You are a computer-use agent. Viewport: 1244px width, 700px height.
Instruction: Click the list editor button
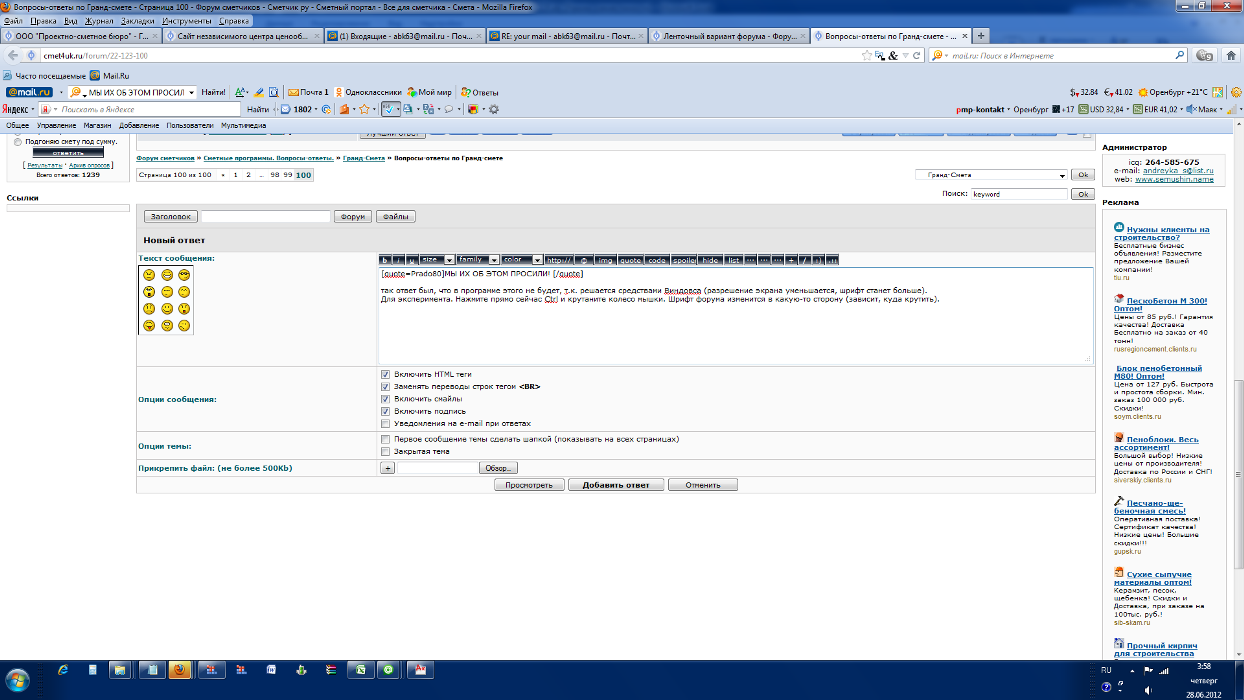[734, 260]
